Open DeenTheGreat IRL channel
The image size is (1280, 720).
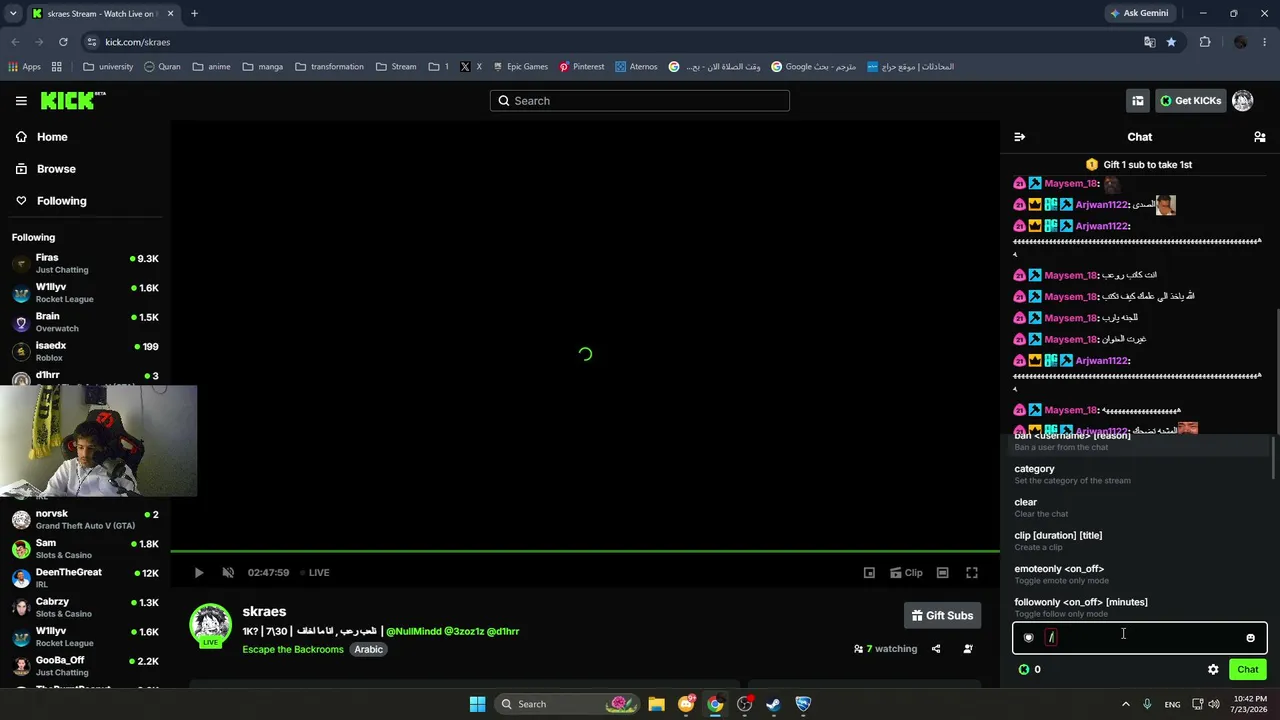85,578
